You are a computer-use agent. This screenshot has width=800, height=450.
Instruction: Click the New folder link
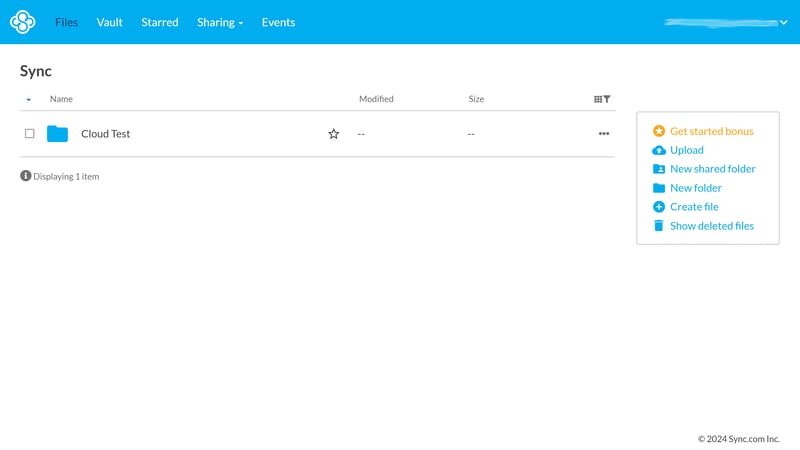[695, 188]
